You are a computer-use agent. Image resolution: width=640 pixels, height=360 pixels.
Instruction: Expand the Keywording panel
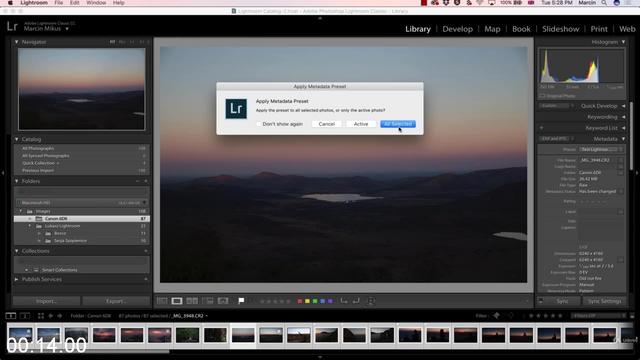[x=623, y=117]
